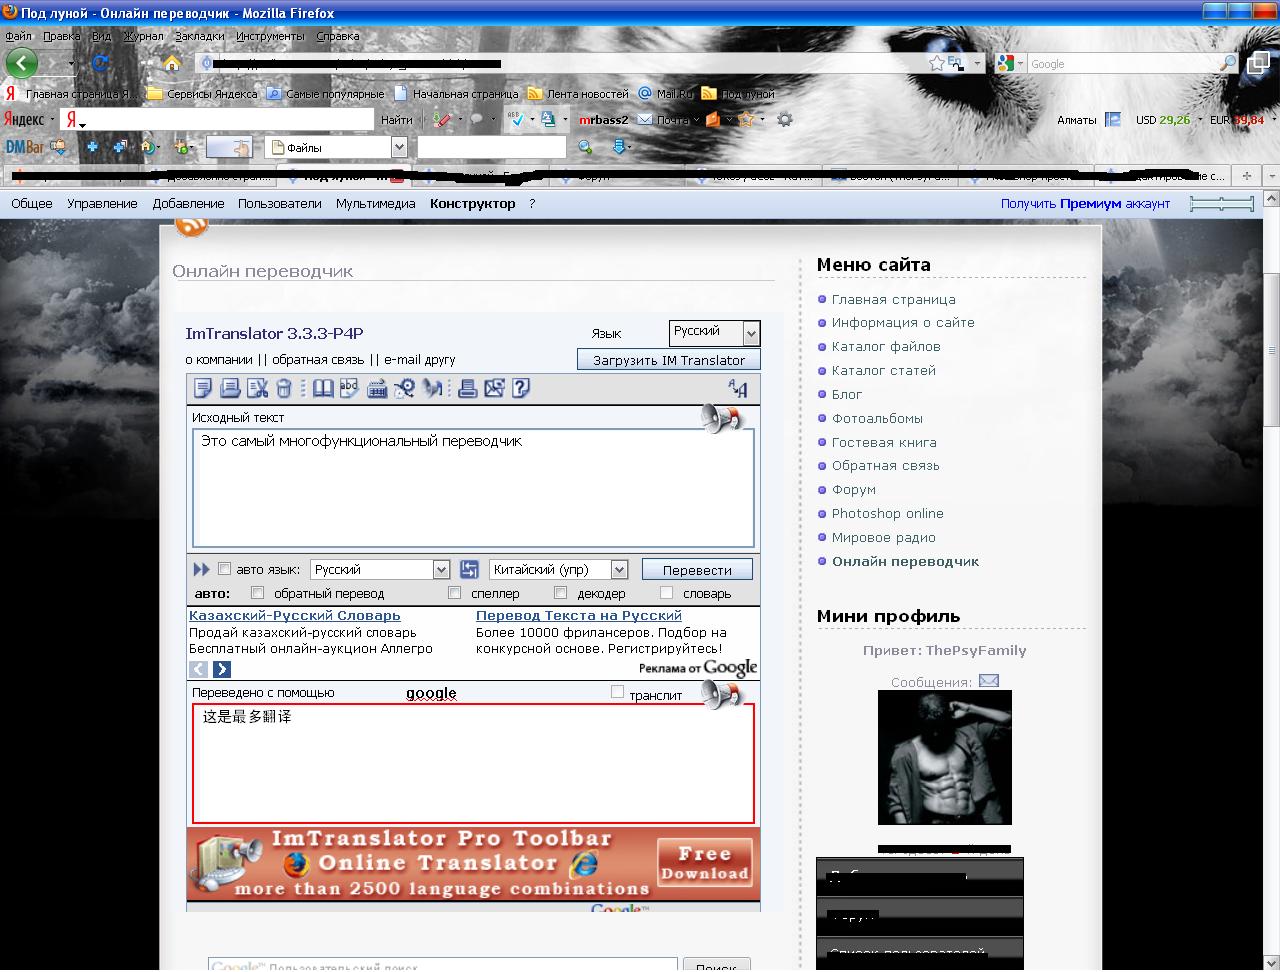Open the Каталог файлов site menu link
This screenshot has height=972, width=1280.
pos(886,346)
